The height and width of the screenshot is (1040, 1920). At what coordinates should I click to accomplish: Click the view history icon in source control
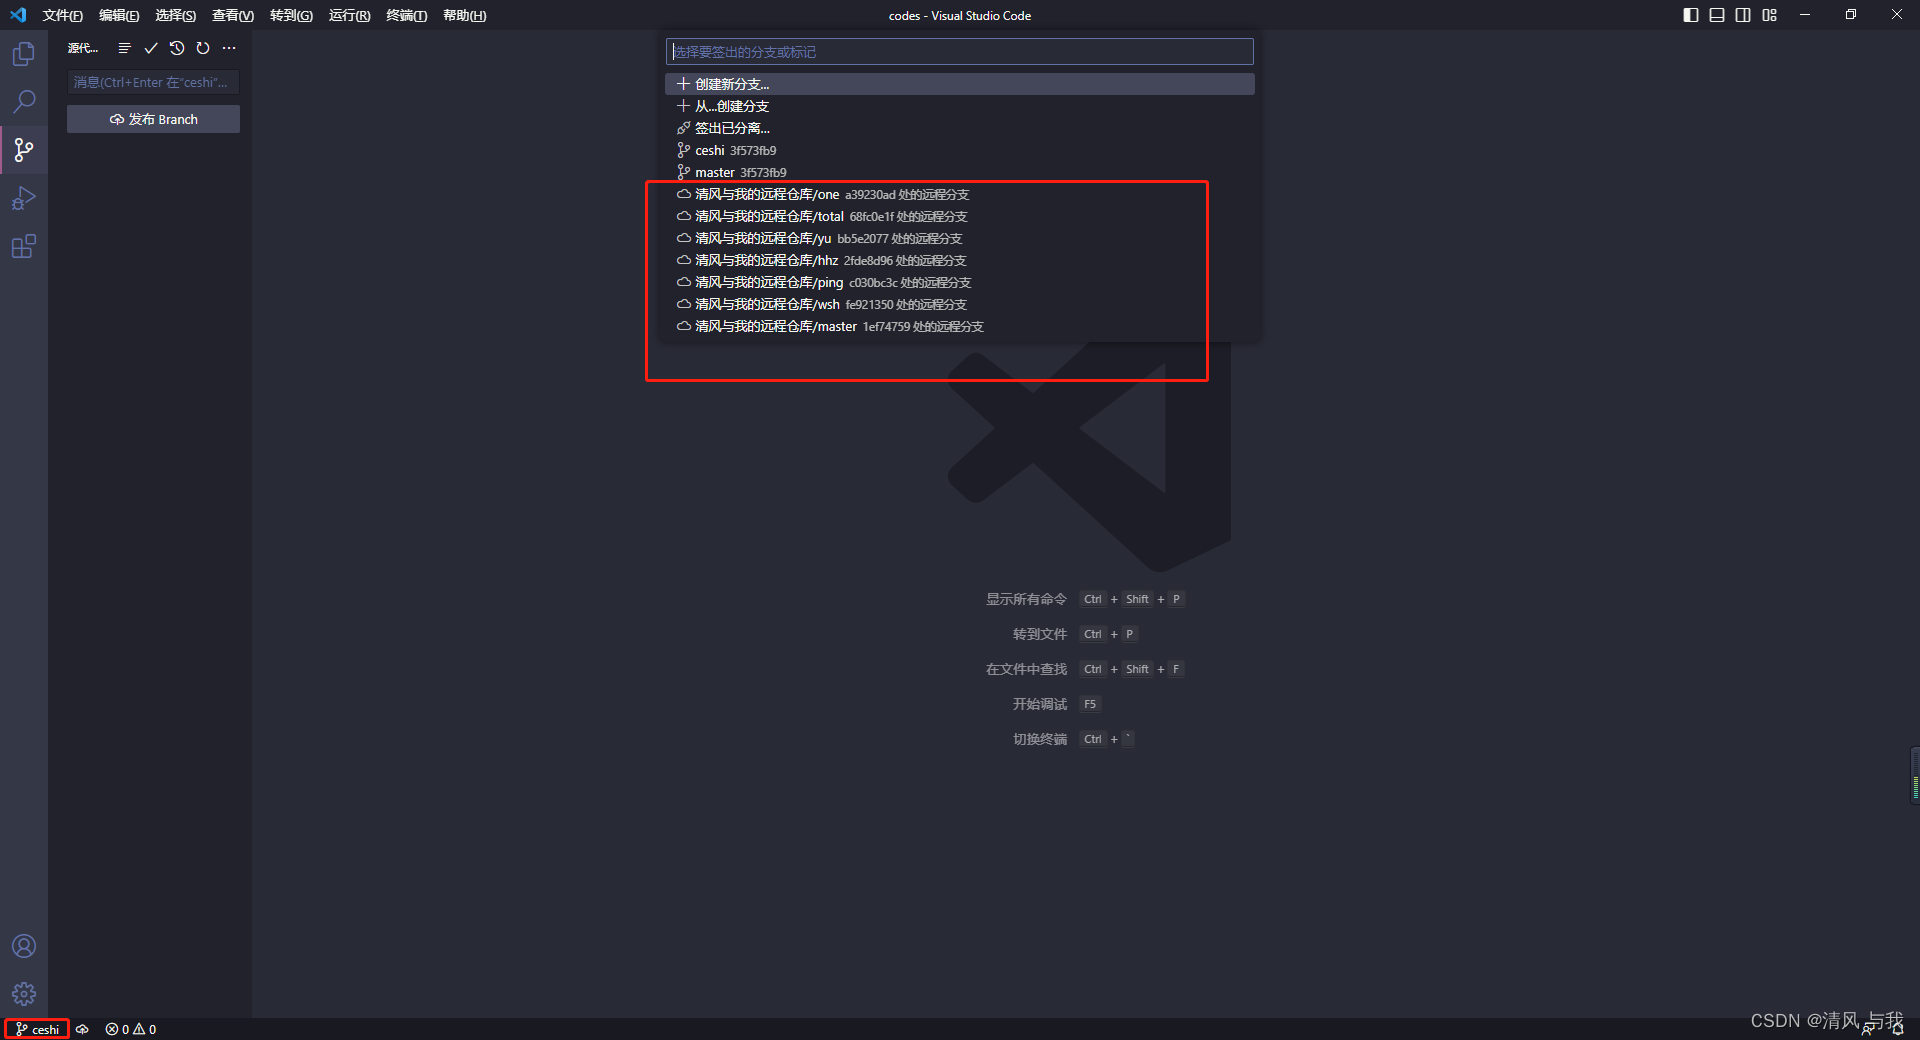[177, 48]
